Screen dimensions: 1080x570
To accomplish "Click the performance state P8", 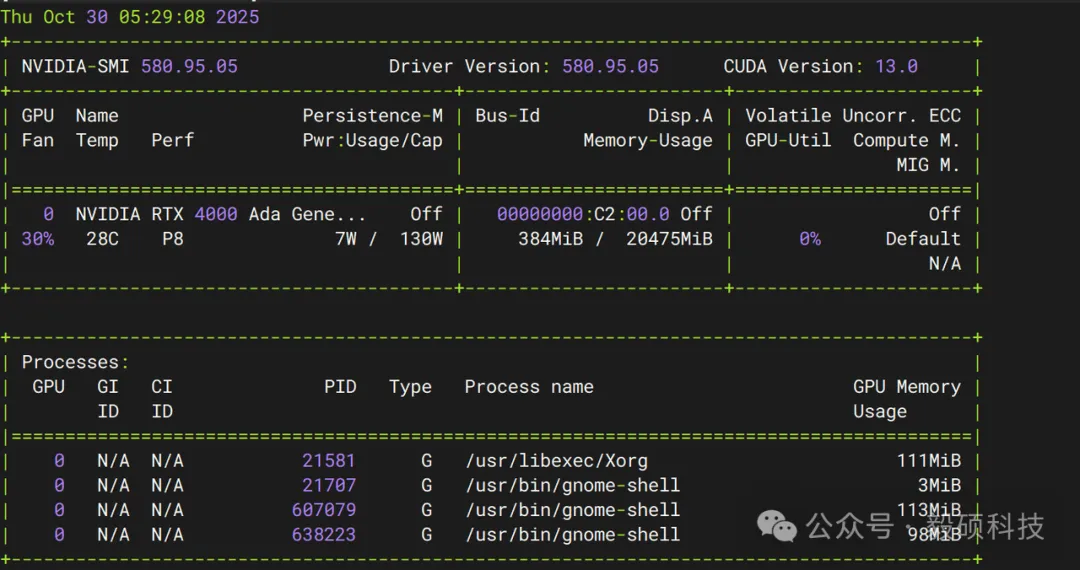I will coord(173,240).
